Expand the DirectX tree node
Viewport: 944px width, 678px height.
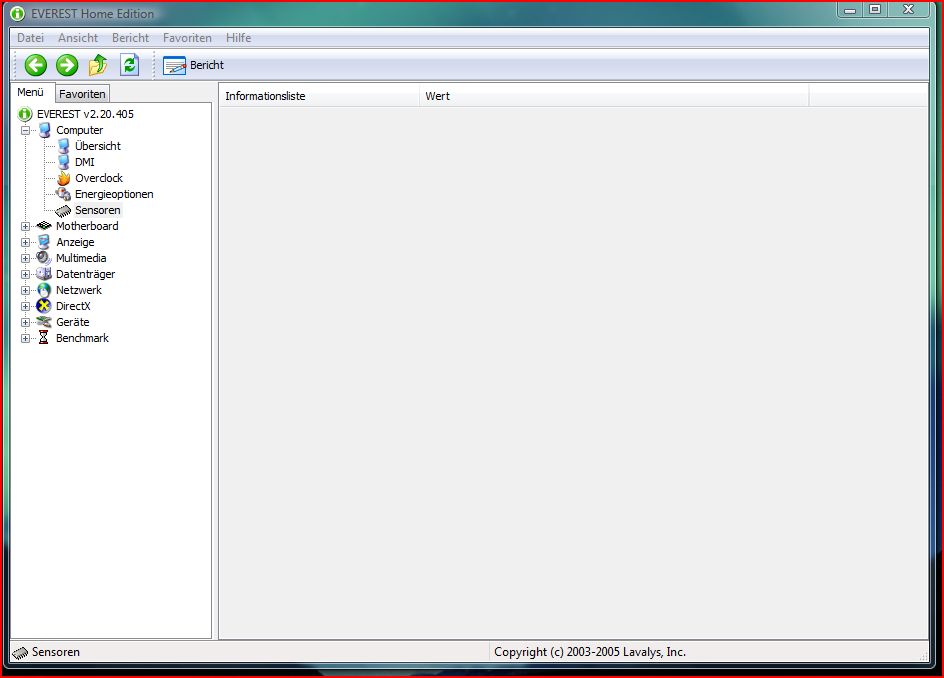(25, 306)
